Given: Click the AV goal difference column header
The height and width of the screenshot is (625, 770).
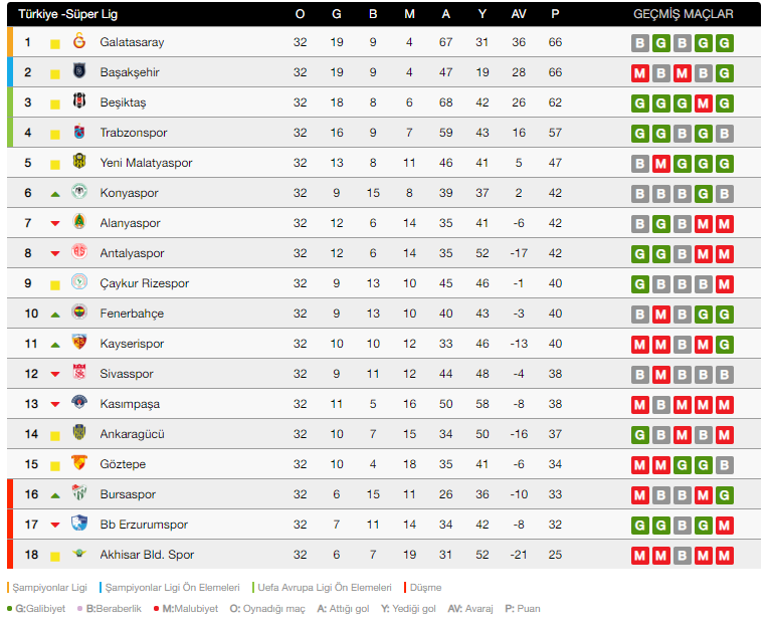Looking at the screenshot, I should click(518, 14).
